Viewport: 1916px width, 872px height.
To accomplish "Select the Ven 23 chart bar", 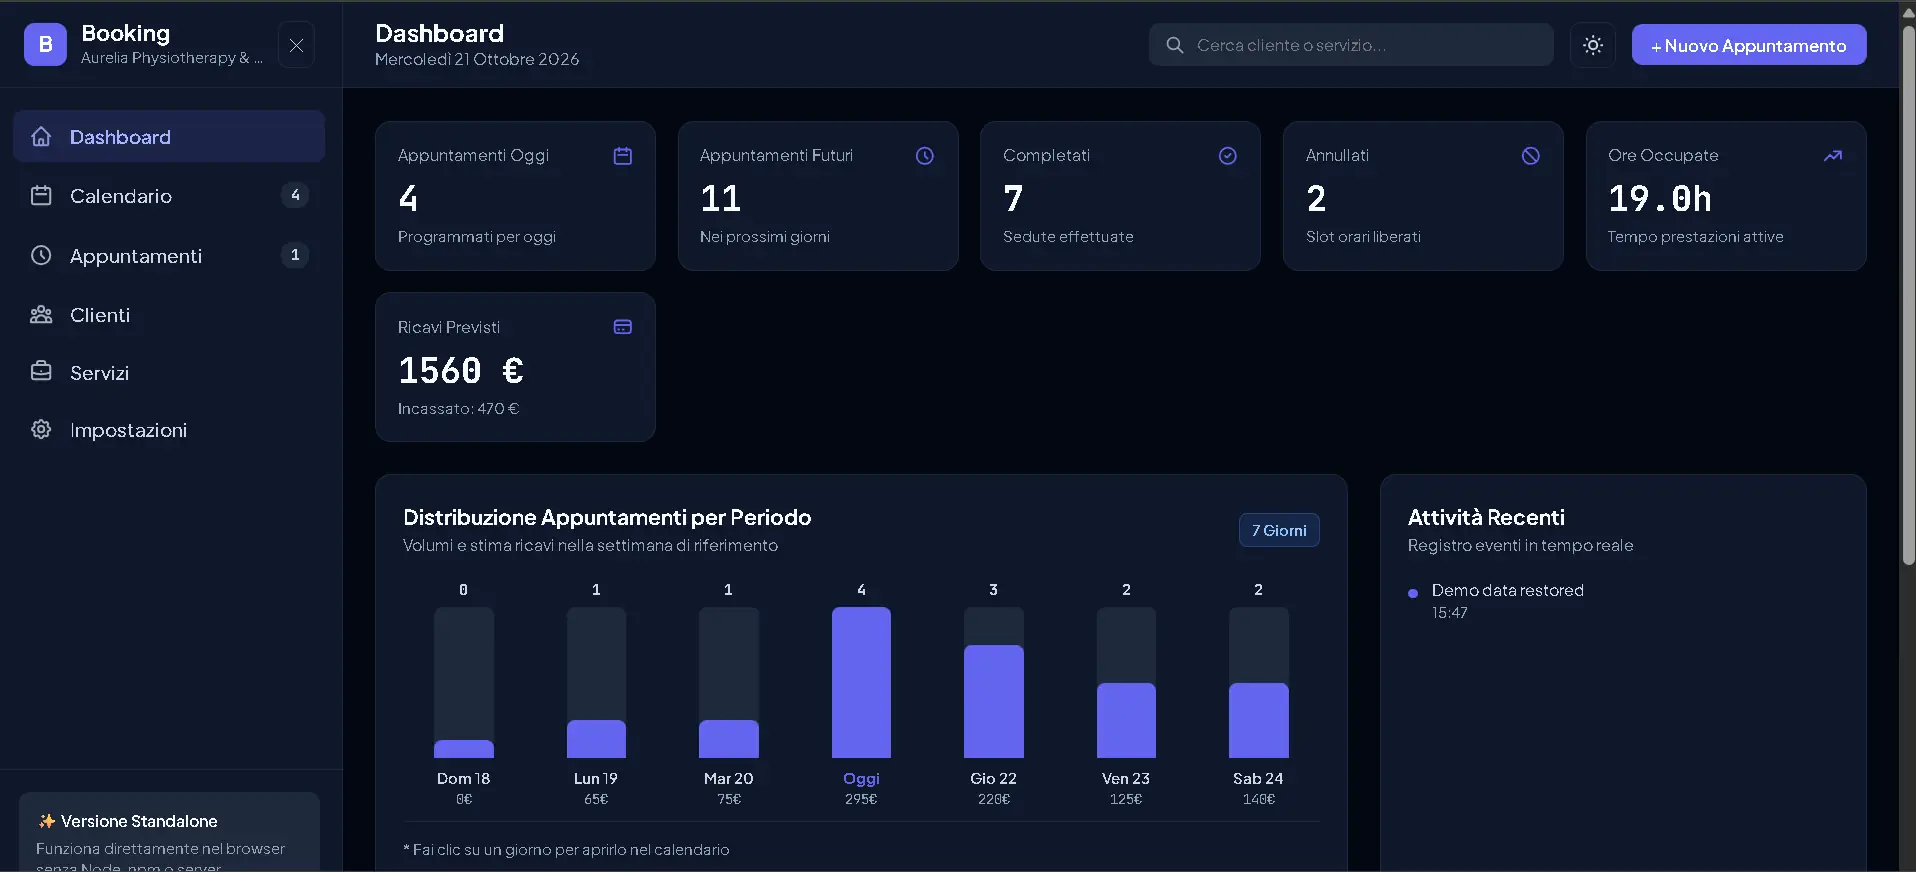I will (x=1126, y=683).
